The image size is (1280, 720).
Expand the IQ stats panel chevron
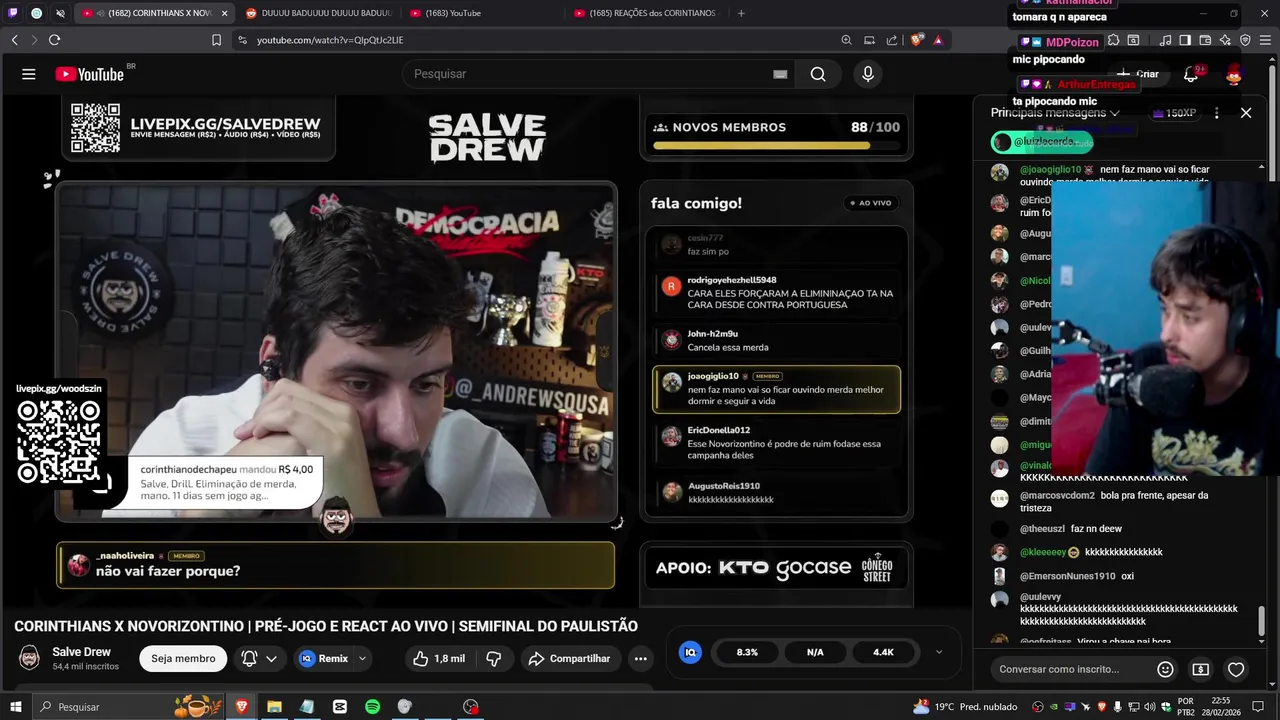(x=938, y=652)
